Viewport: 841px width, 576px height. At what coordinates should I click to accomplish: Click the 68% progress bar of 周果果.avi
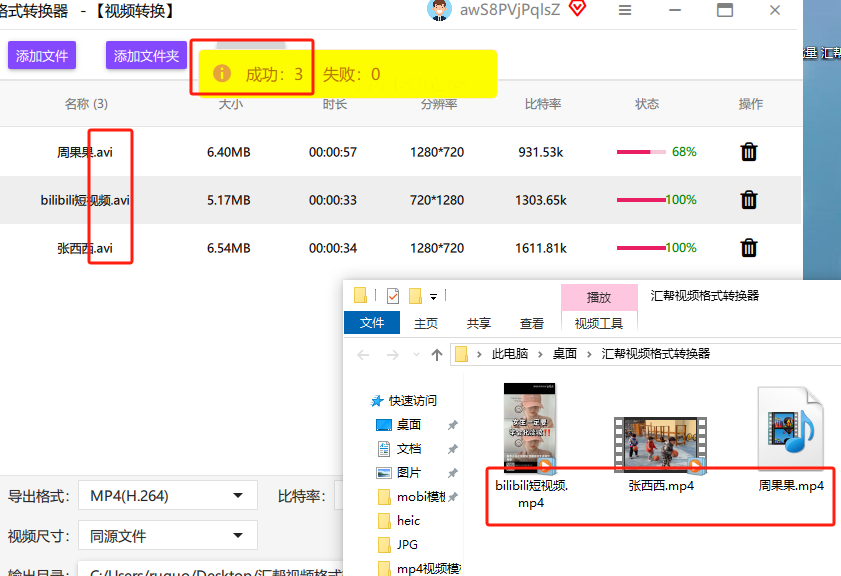coord(641,152)
